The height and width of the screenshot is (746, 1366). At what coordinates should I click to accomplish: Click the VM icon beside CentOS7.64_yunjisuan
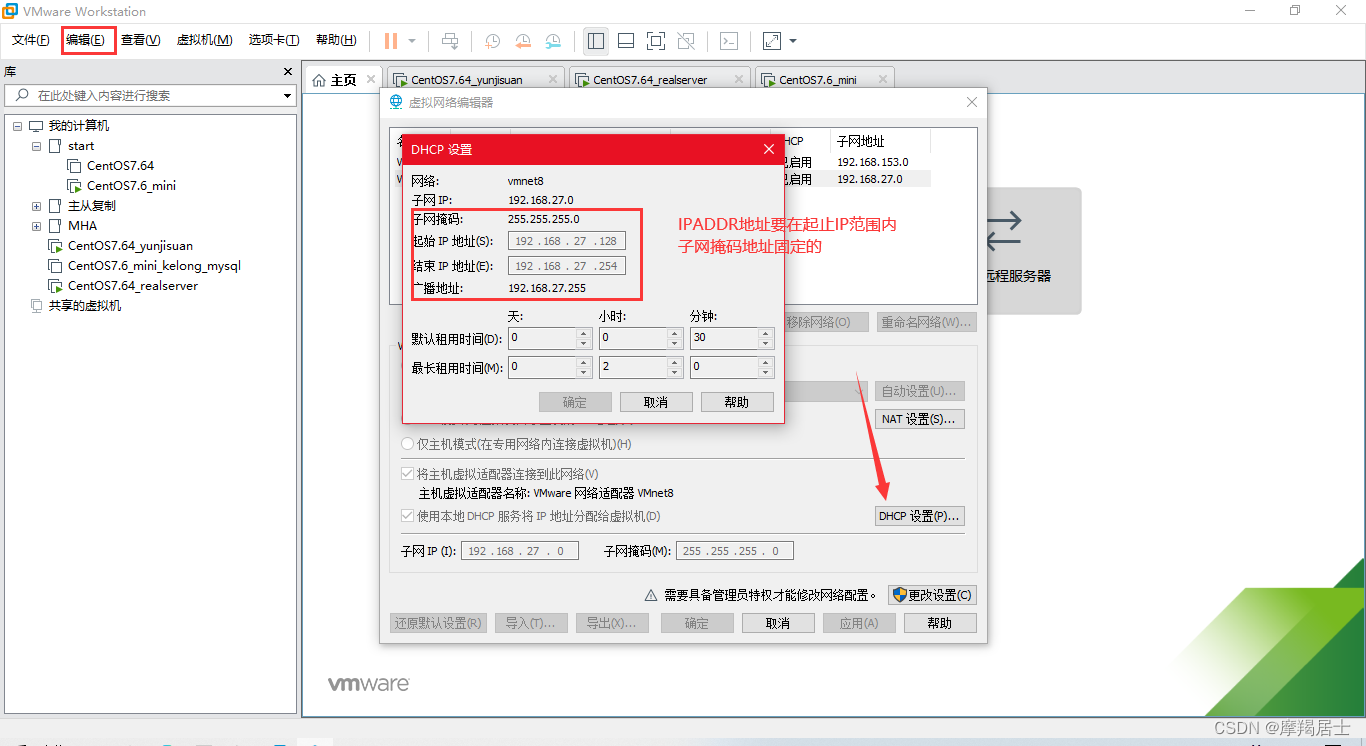[55, 246]
